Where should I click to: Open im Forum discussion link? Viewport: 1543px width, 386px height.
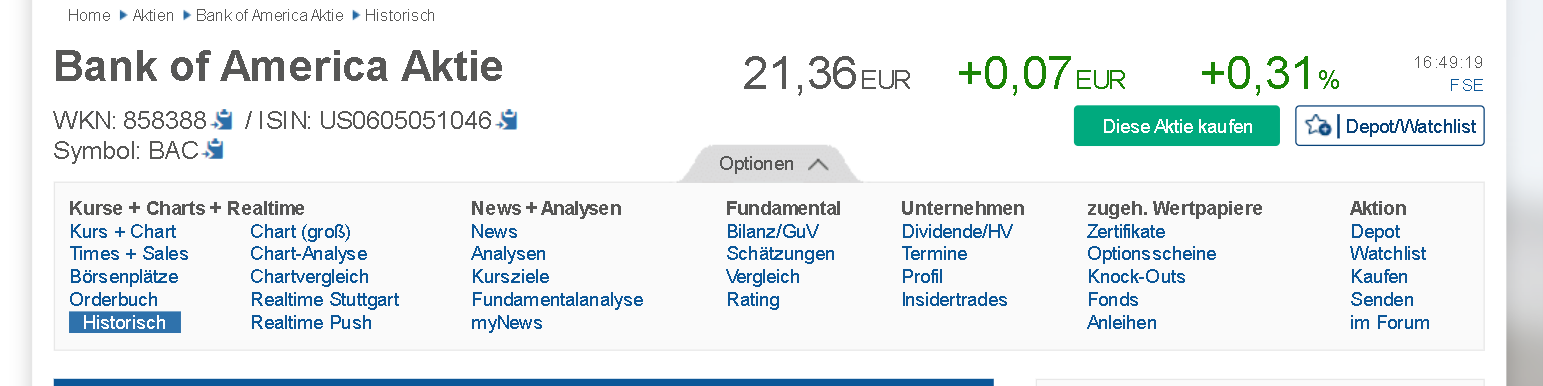(x=1390, y=323)
